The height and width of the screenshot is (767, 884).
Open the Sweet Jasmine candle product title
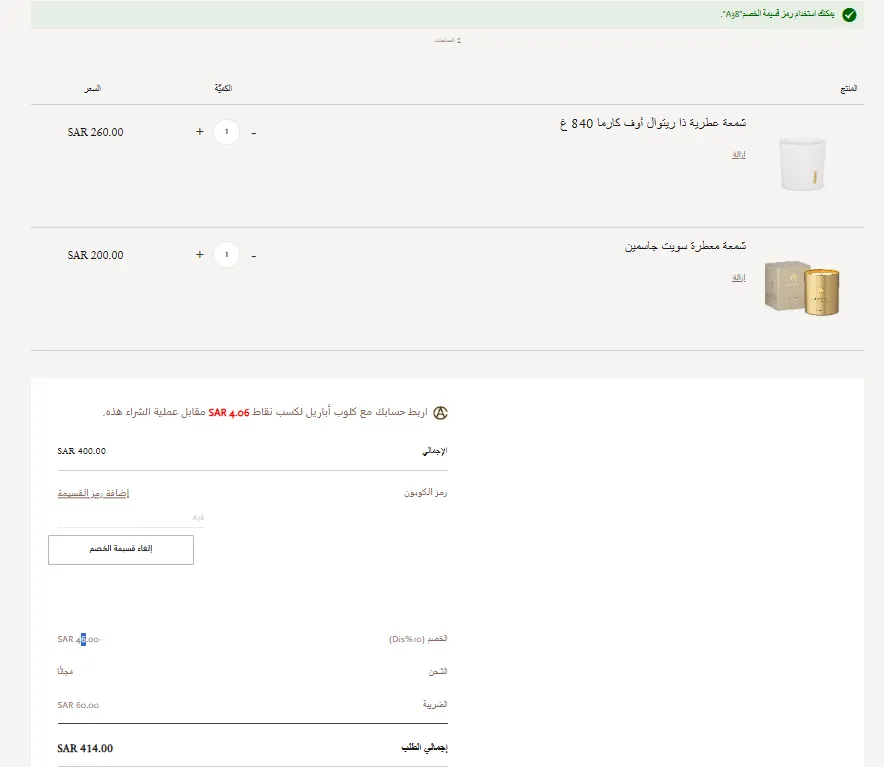[x=685, y=246]
